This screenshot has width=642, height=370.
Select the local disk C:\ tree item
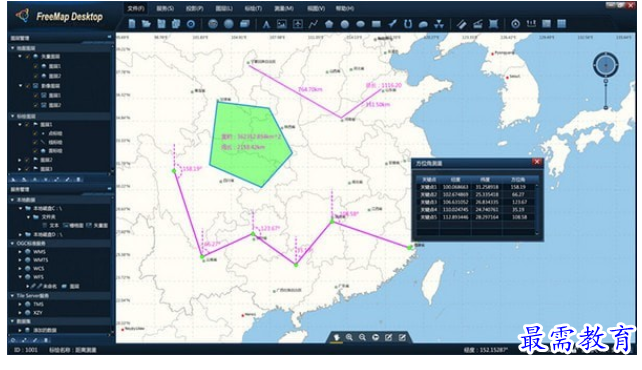(x=44, y=208)
